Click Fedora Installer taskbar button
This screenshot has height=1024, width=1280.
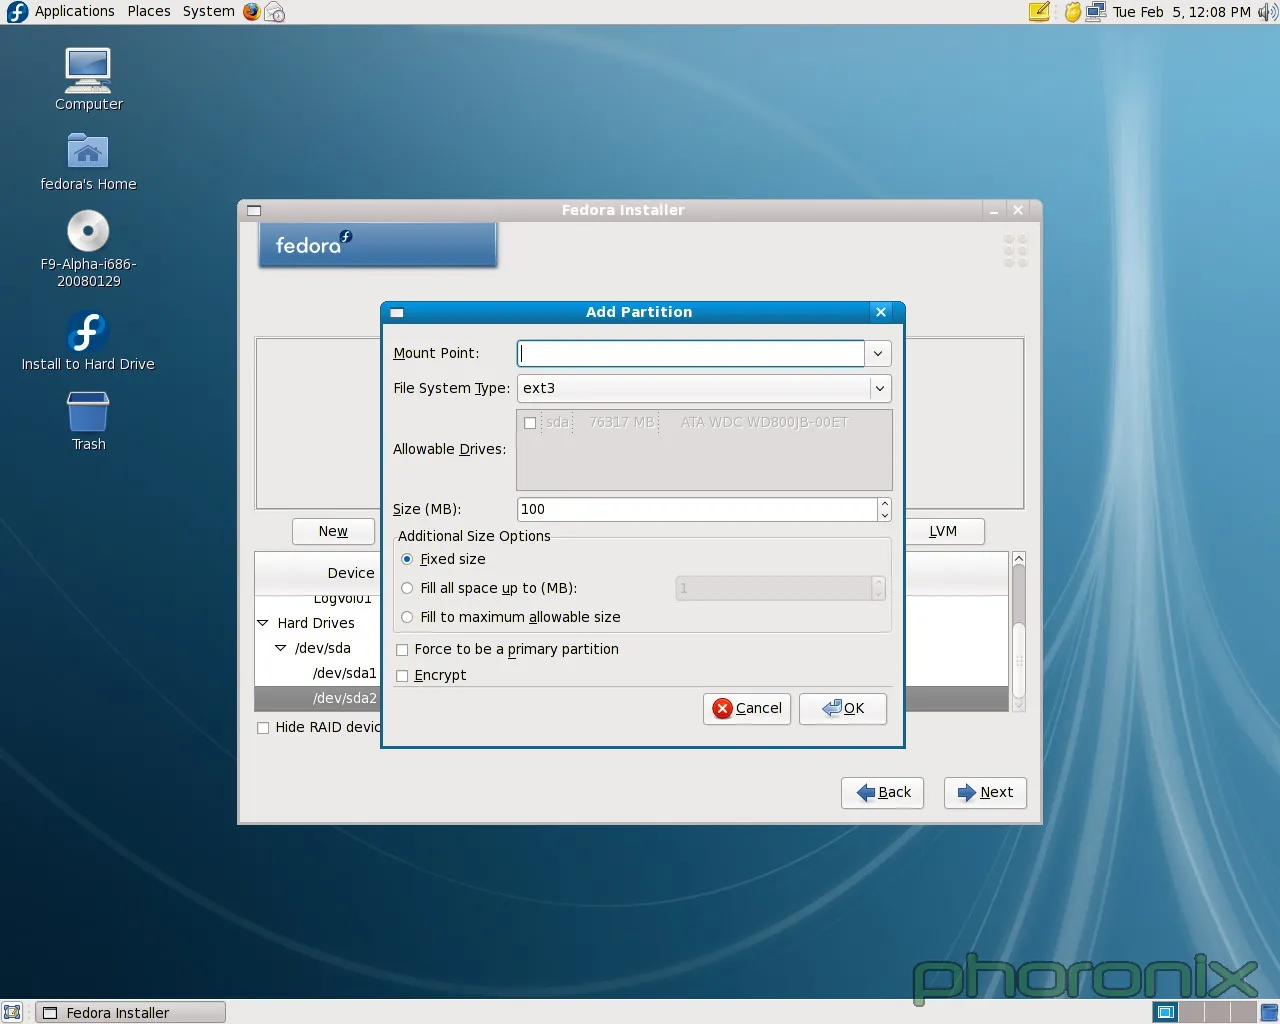point(131,1012)
